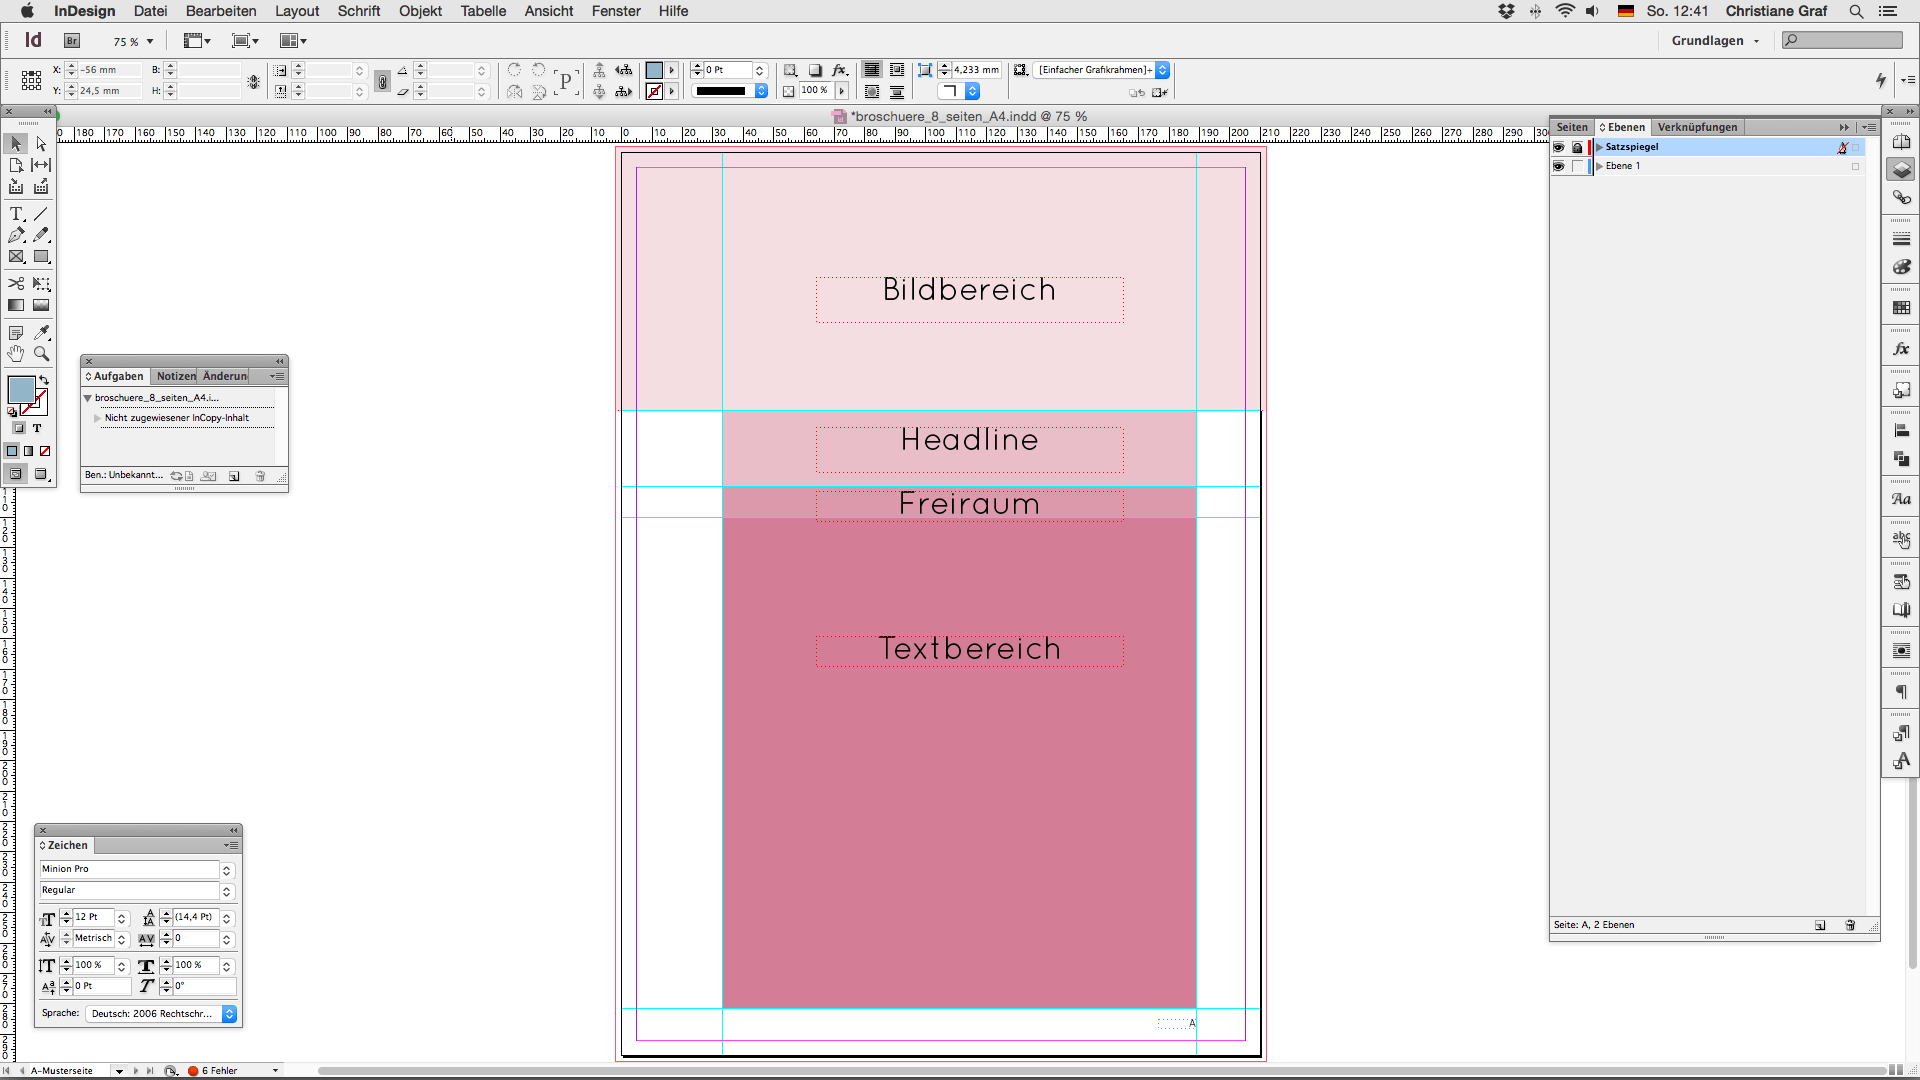Expand the Satzspiegel layer disclosure triangle
The width and height of the screenshot is (1920, 1080).
pyautogui.click(x=1598, y=147)
